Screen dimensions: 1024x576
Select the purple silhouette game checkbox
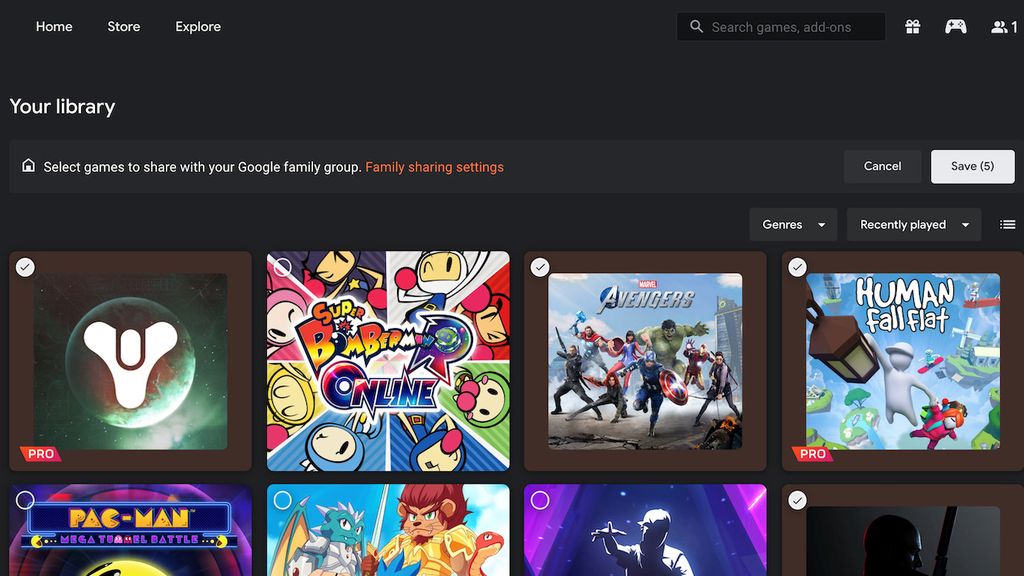pyautogui.click(x=540, y=500)
